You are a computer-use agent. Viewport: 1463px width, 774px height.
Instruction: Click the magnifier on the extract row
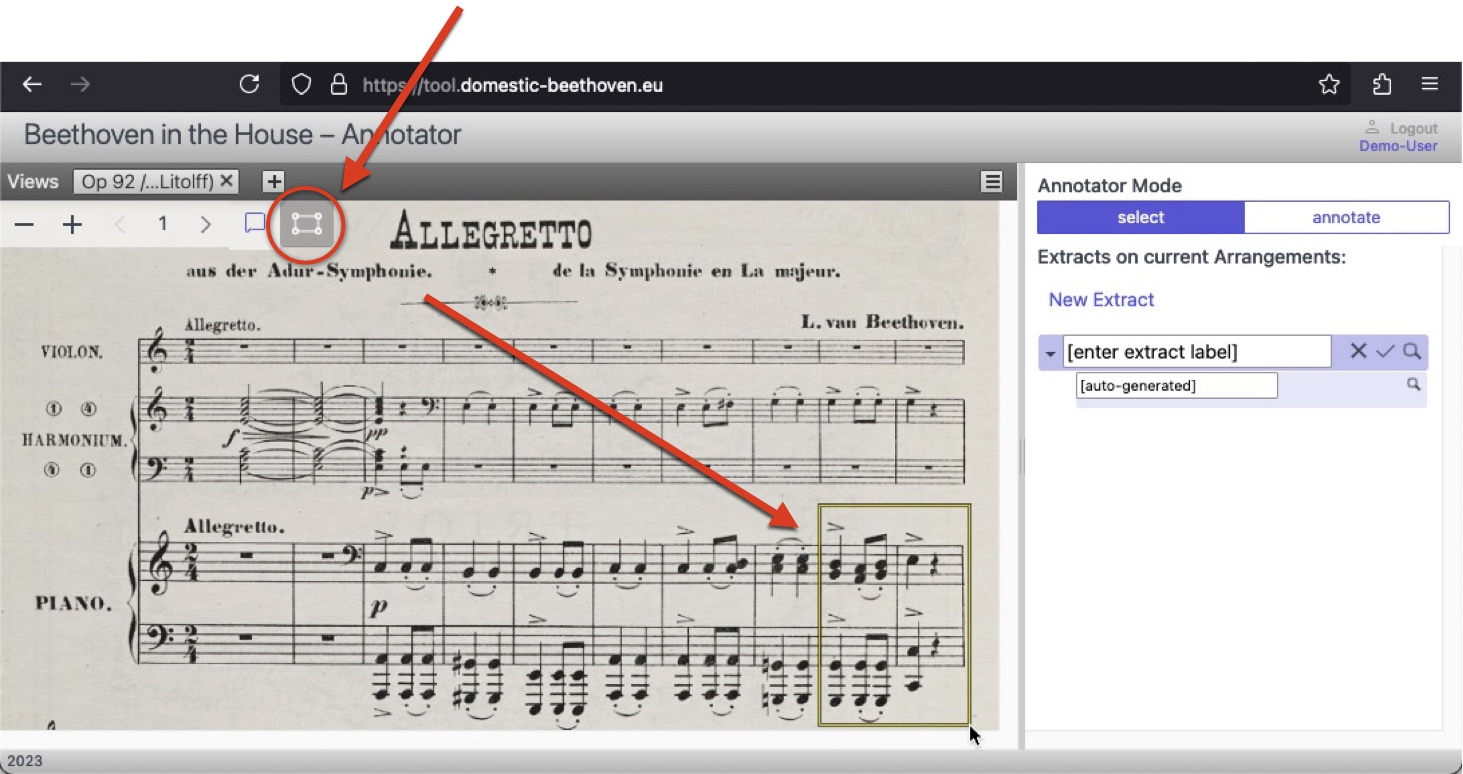(1411, 351)
